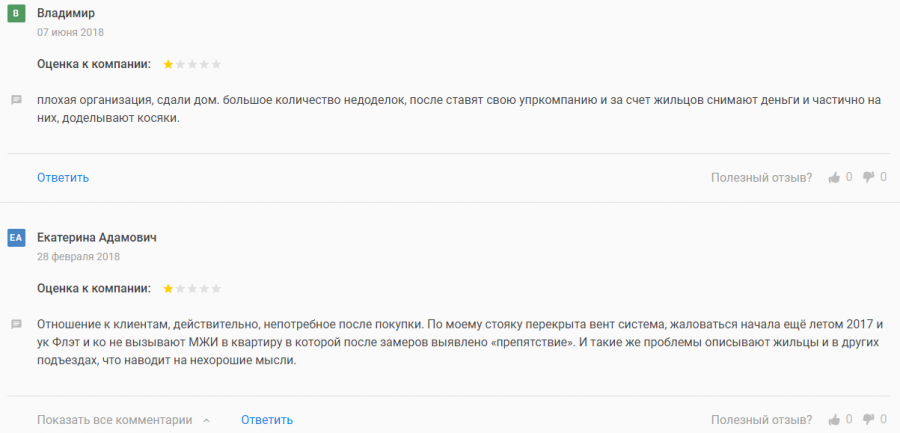Select the fifth star in Владимир's rating
This screenshot has height=433, width=900.
pos(216,64)
